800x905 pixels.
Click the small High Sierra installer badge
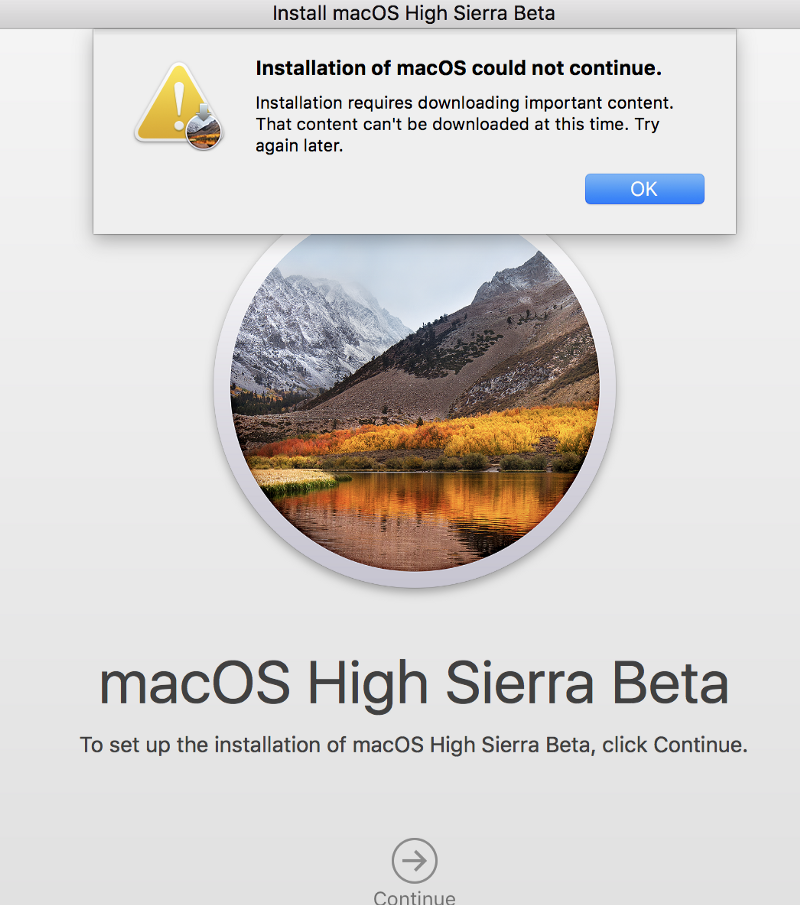tap(204, 132)
